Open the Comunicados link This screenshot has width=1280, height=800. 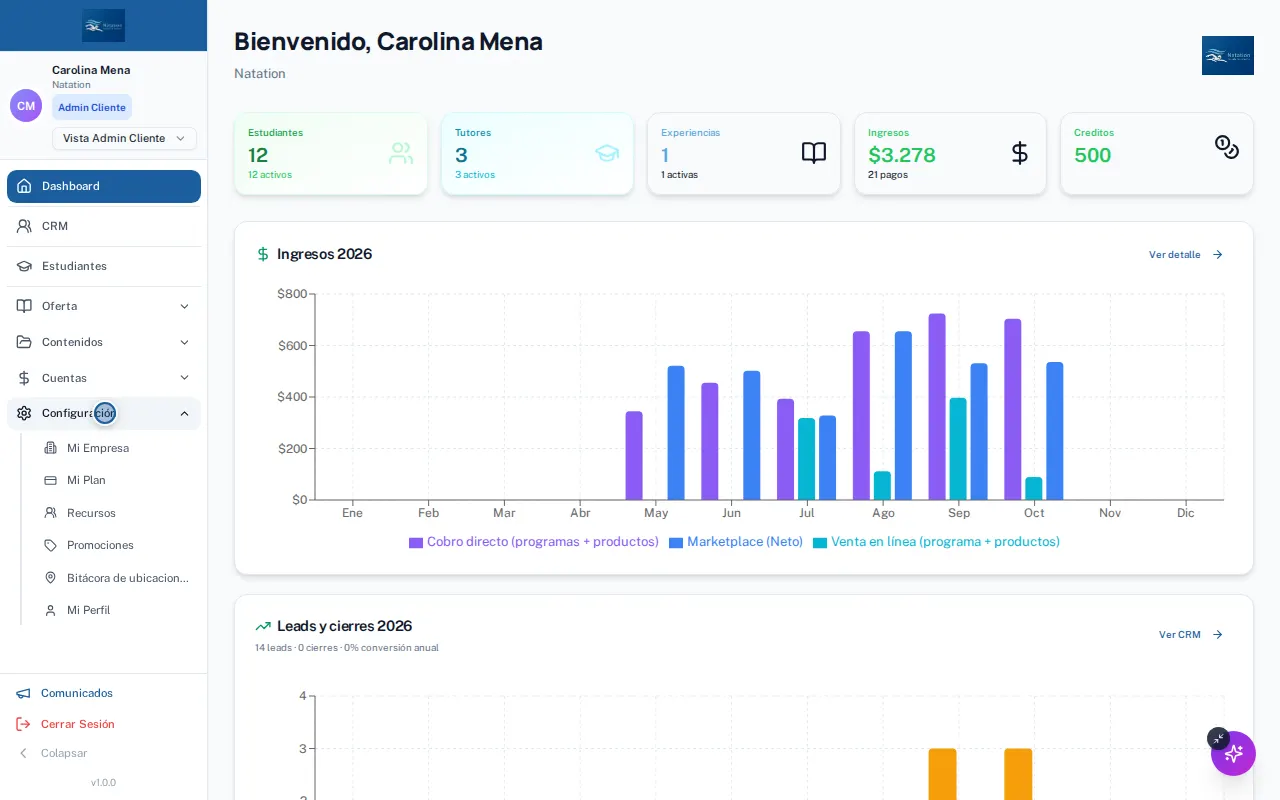pos(64,693)
